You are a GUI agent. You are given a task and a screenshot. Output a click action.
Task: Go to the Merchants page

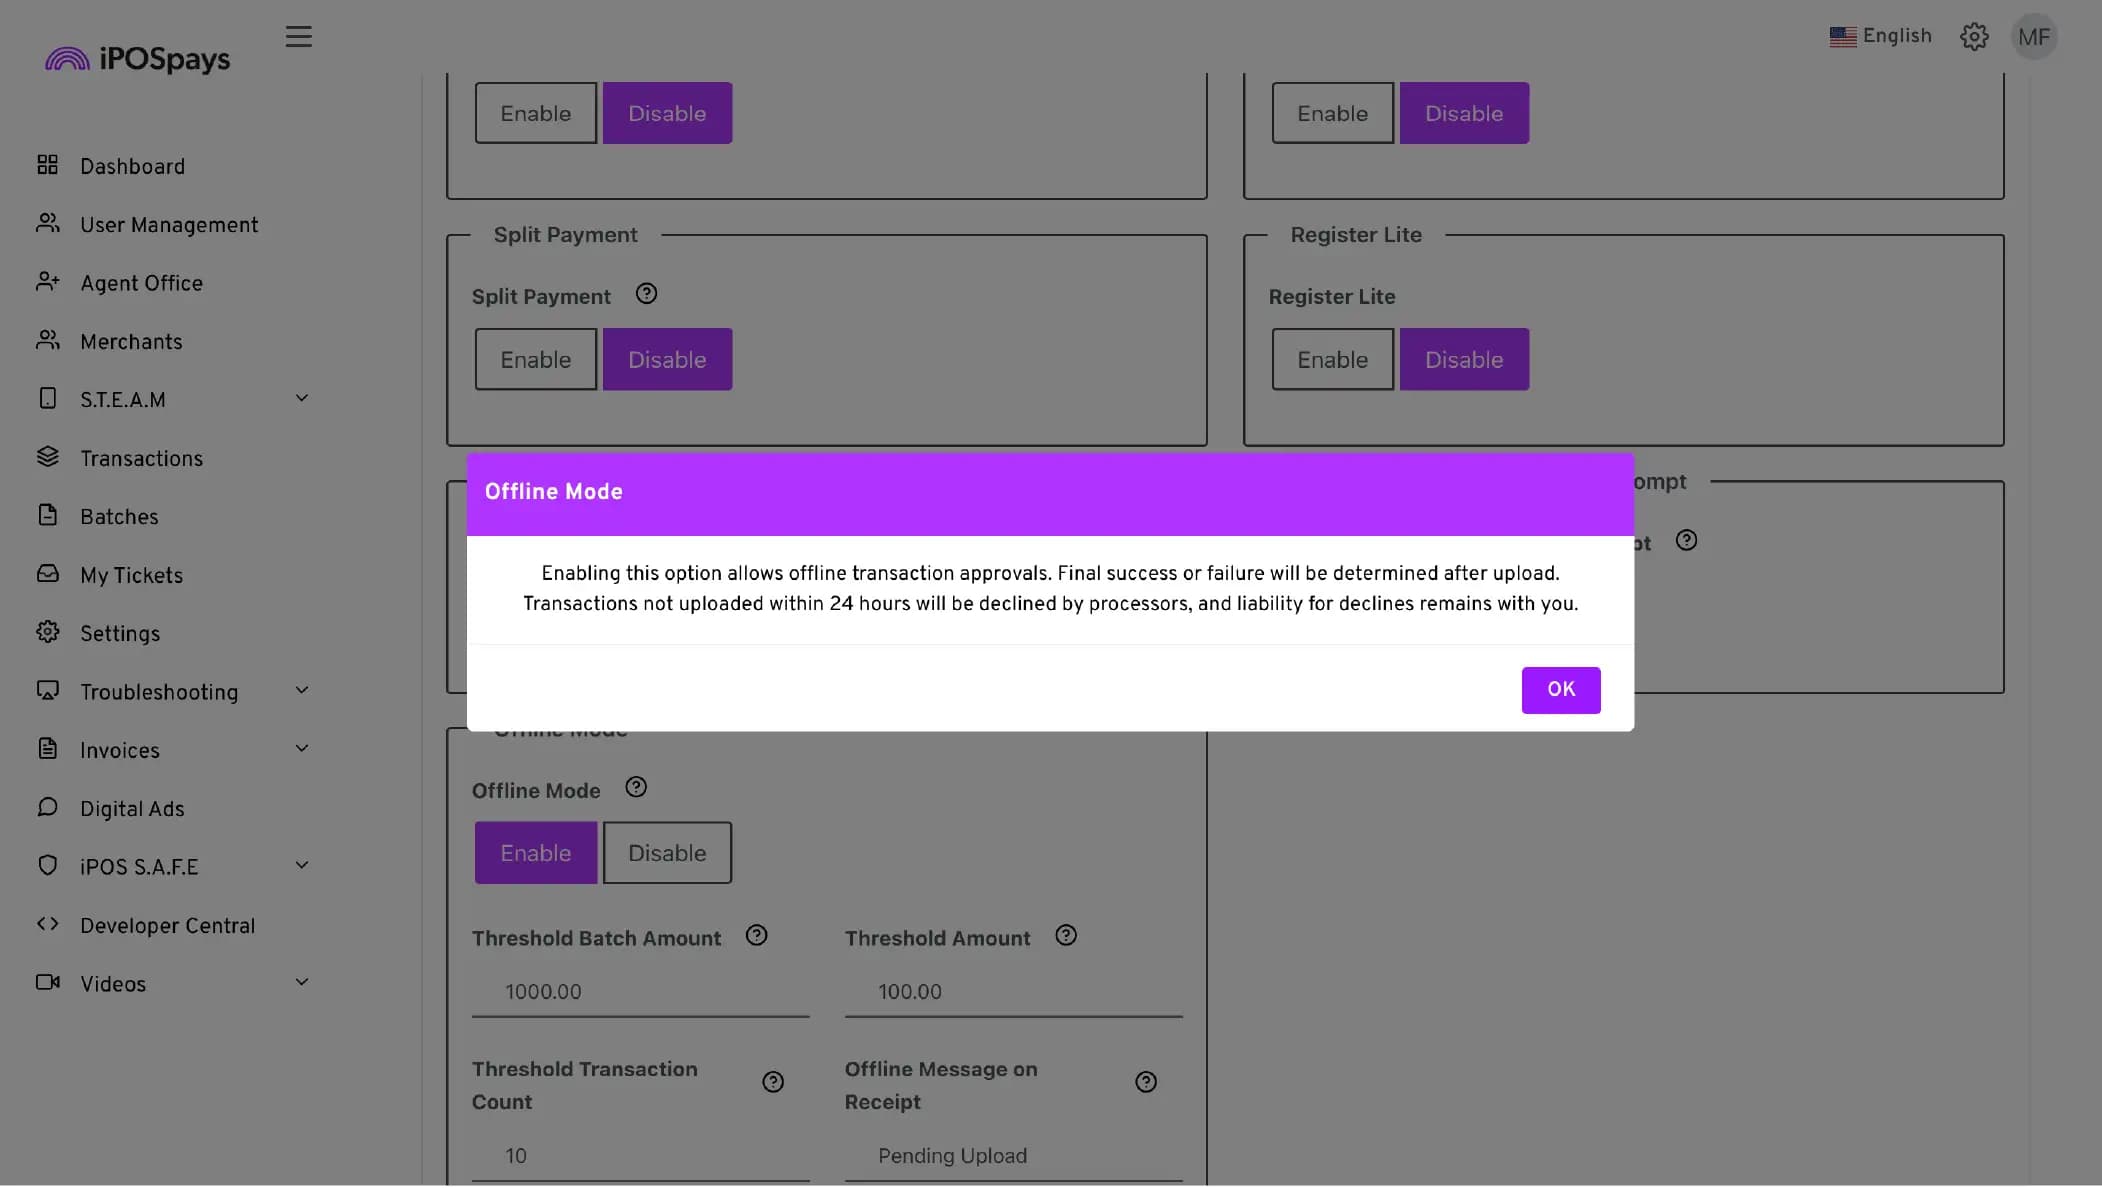(x=131, y=342)
